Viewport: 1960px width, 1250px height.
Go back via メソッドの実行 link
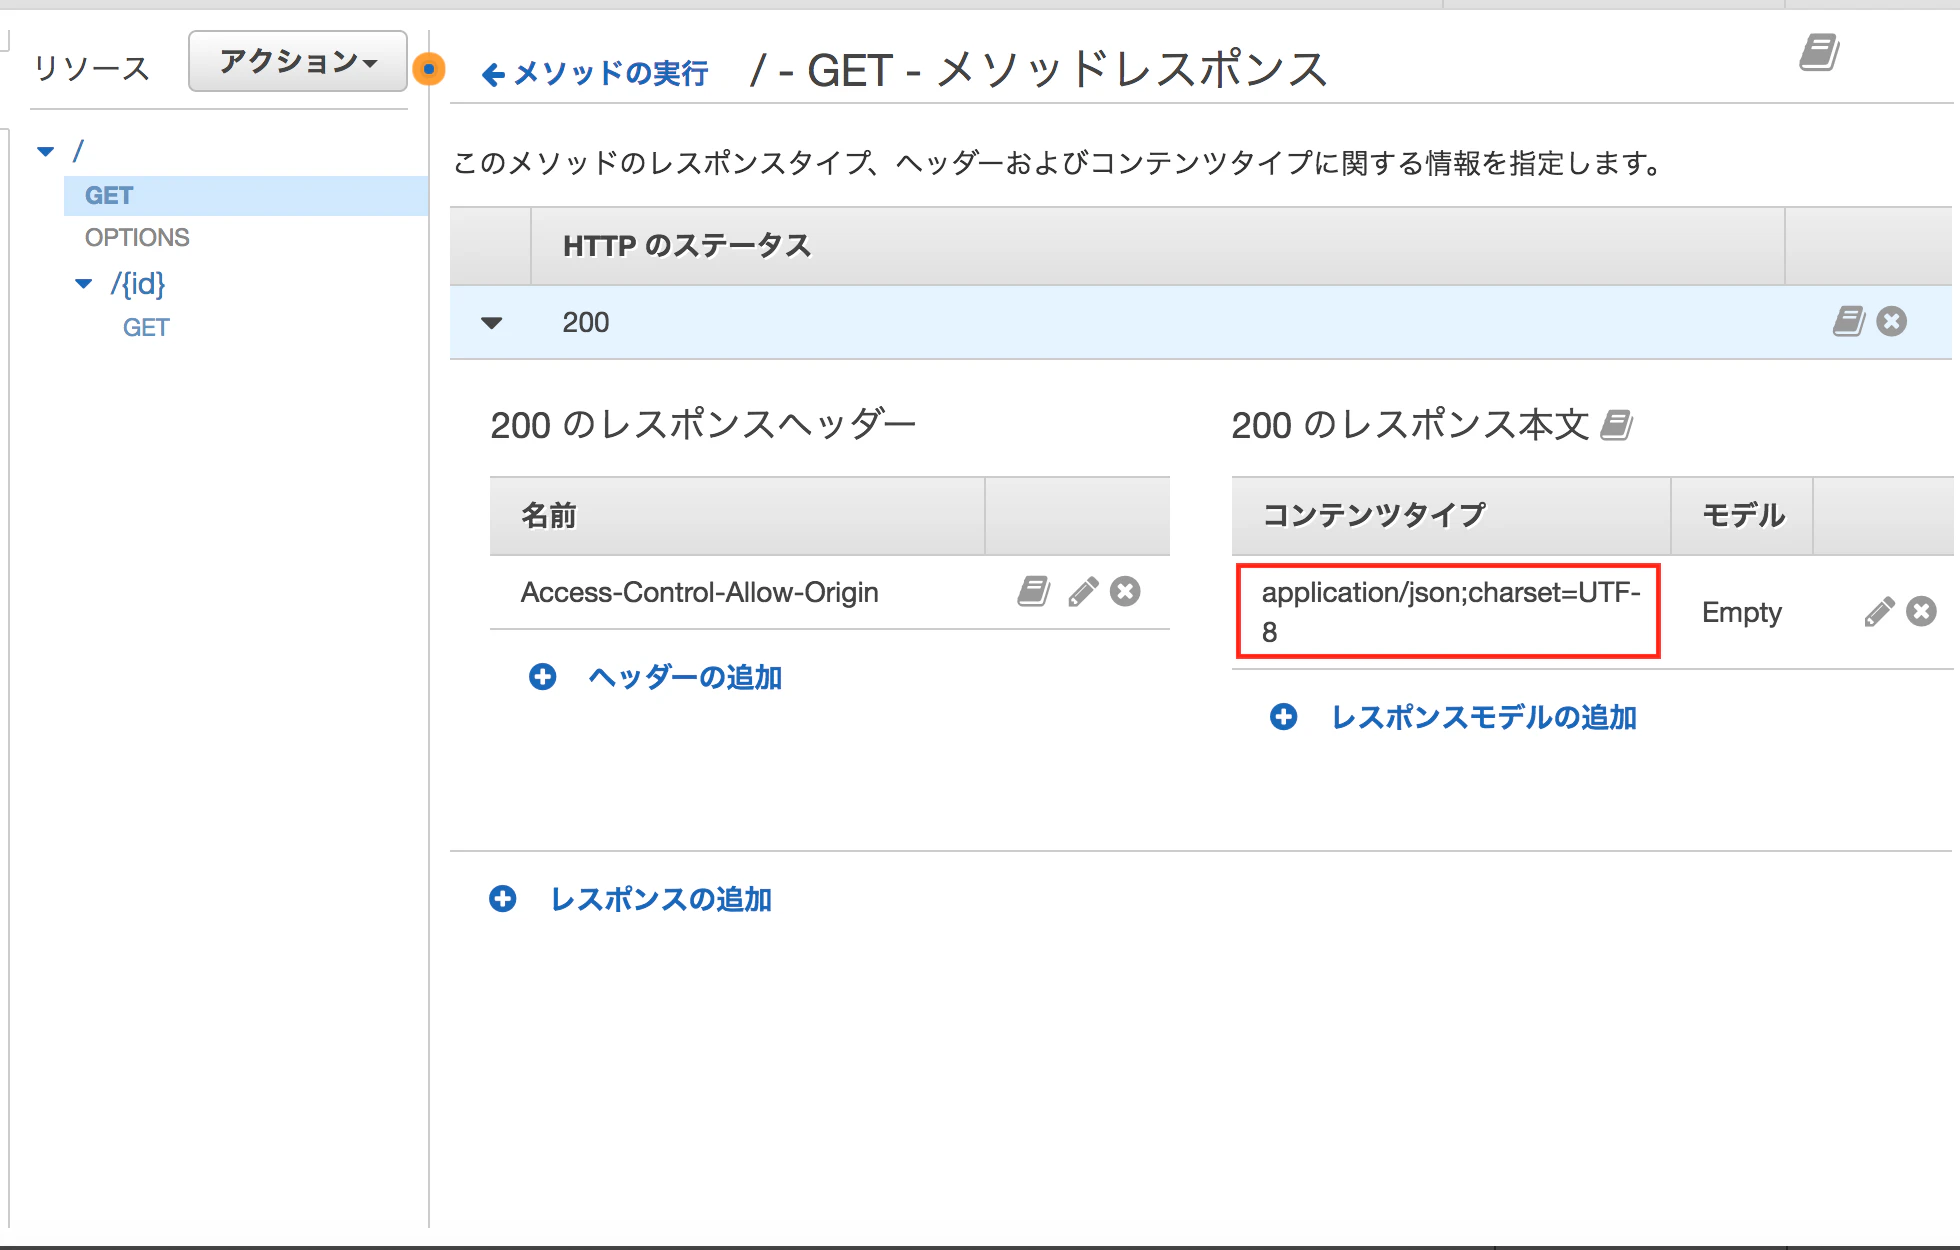(x=595, y=73)
